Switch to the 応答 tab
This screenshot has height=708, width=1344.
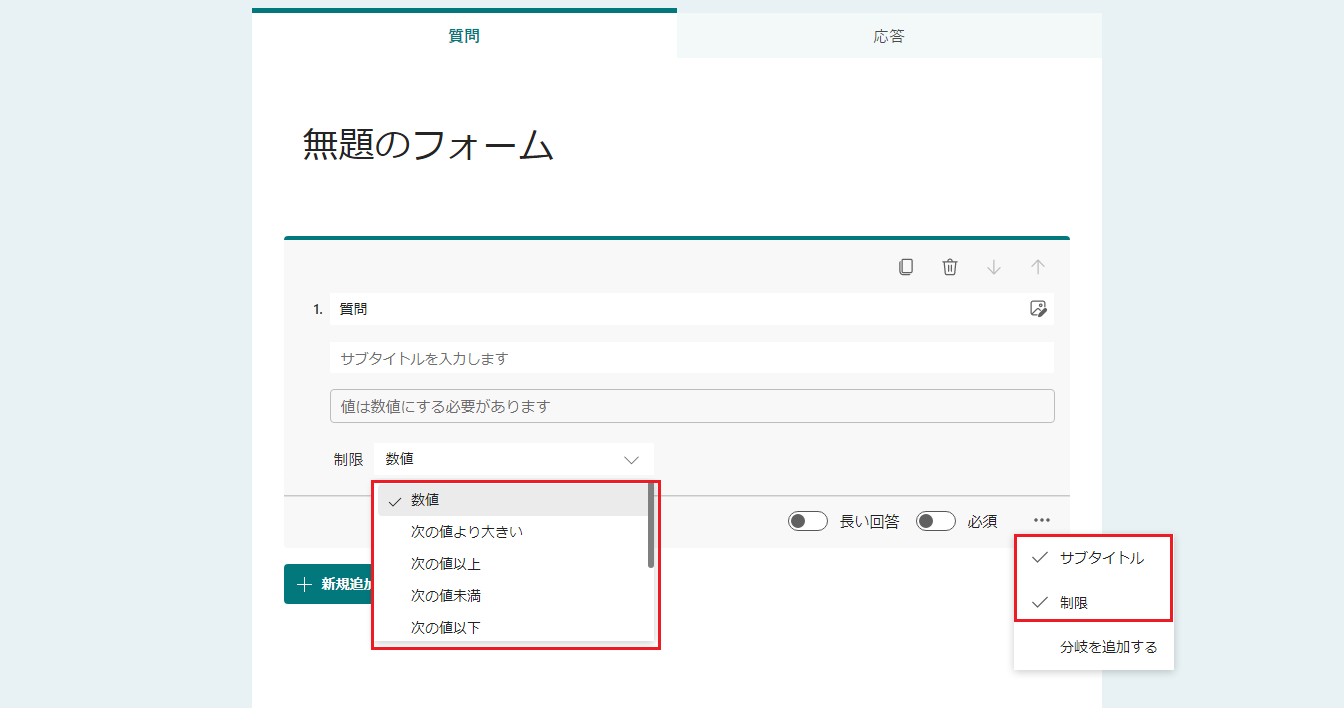click(x=889, y=36)
